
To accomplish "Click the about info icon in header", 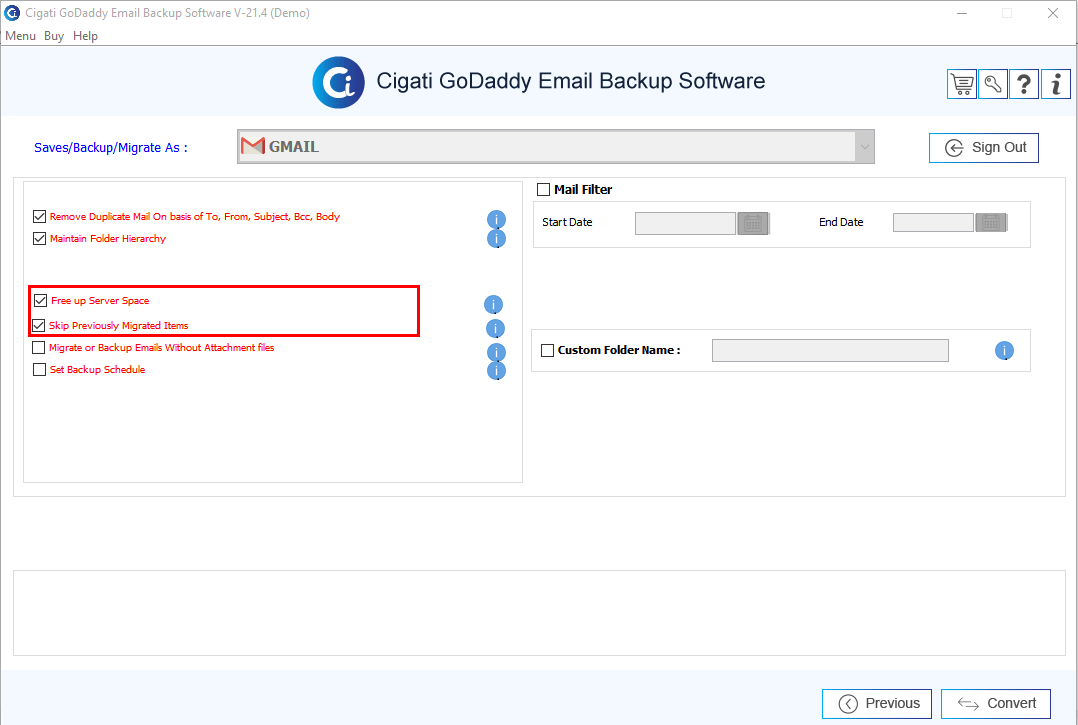I will coord(1055,85).
